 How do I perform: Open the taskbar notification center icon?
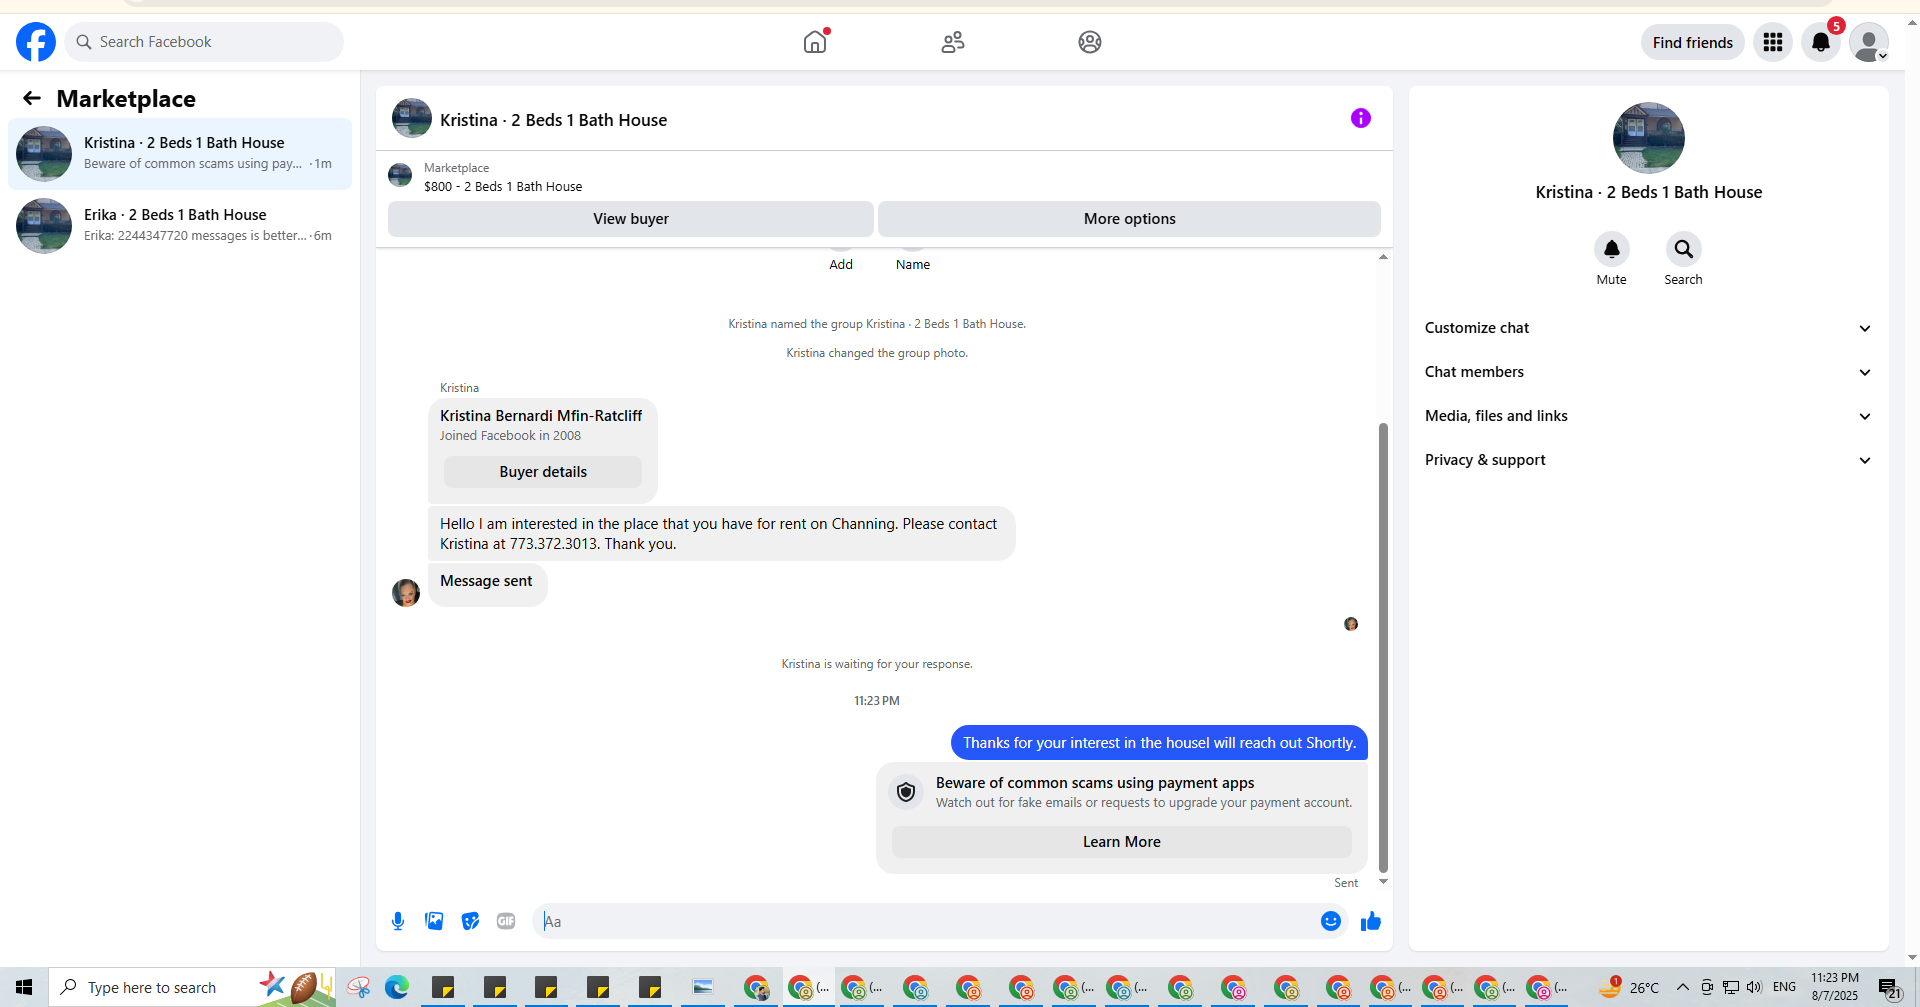point(1890,989)
